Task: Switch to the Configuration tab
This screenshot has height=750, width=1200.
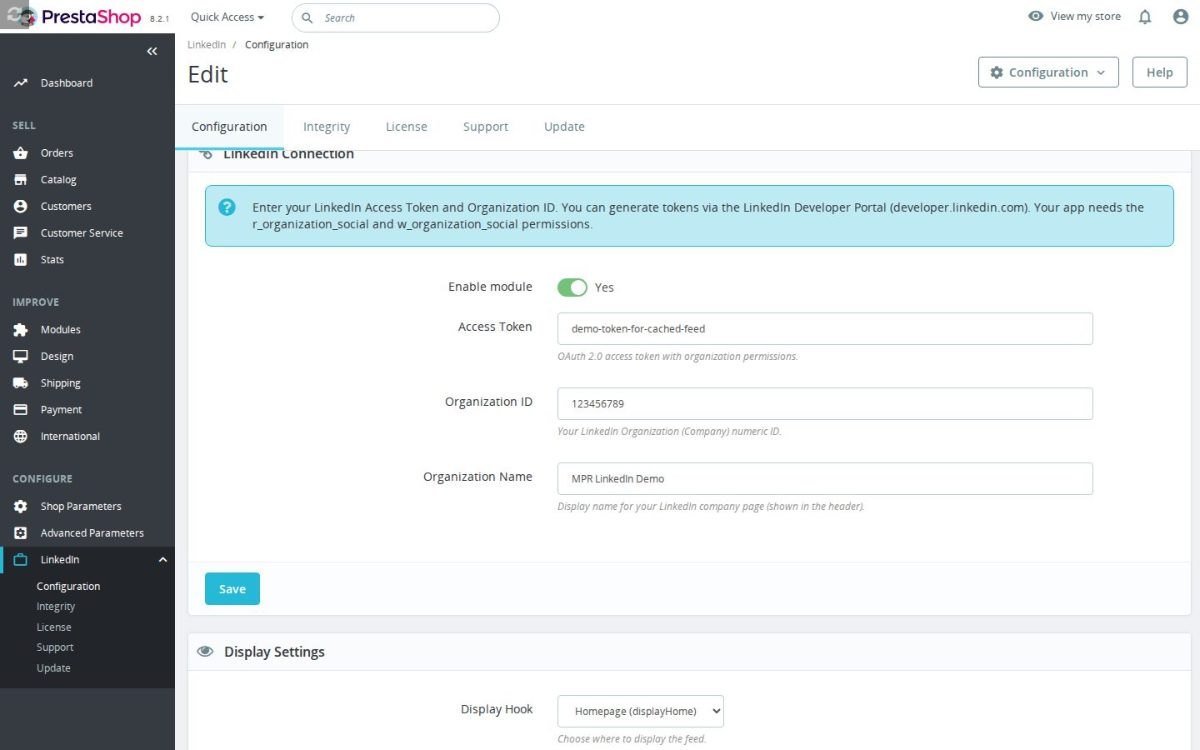Action: [x=229, y=127]
